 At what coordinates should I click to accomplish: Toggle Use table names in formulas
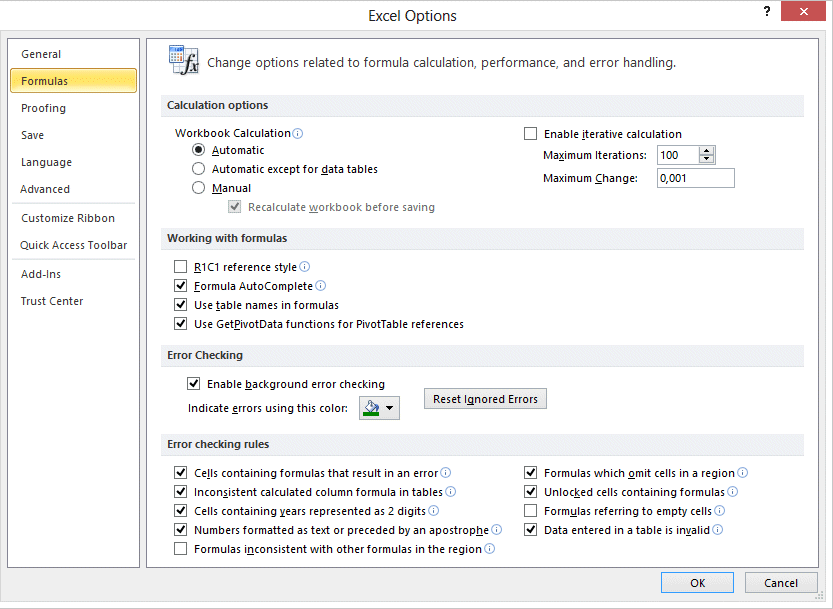click(x=181, y=305)
